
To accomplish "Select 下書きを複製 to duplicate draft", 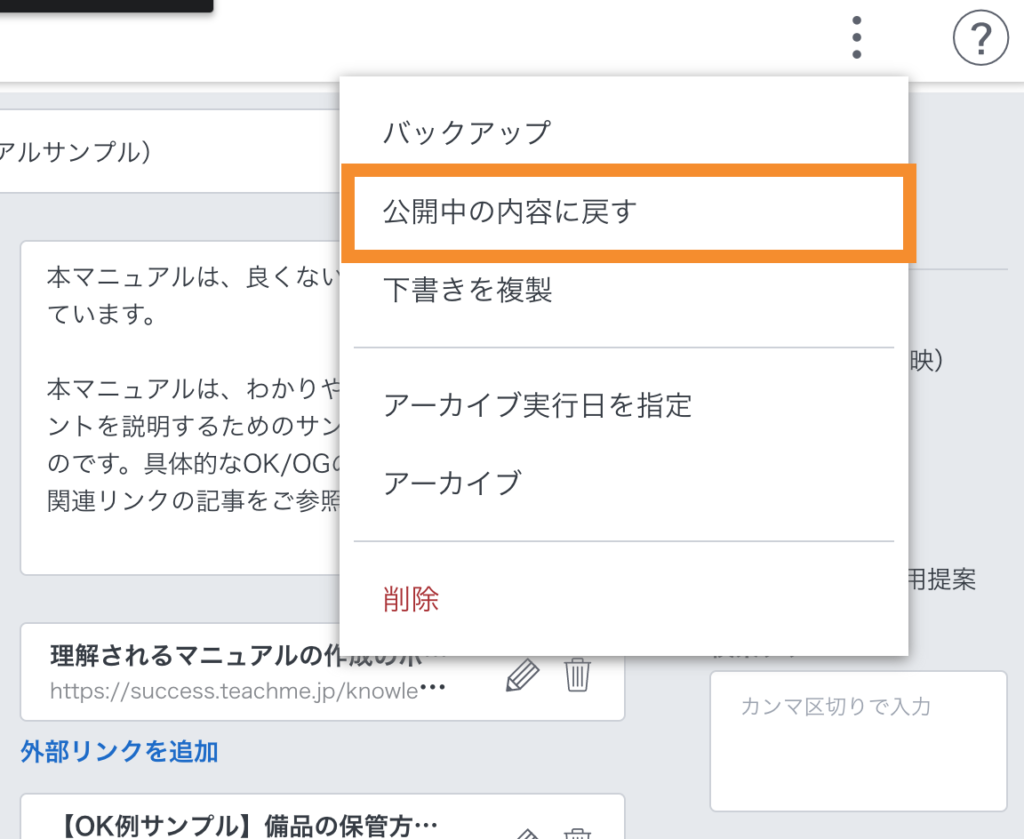I will point(467,291).
